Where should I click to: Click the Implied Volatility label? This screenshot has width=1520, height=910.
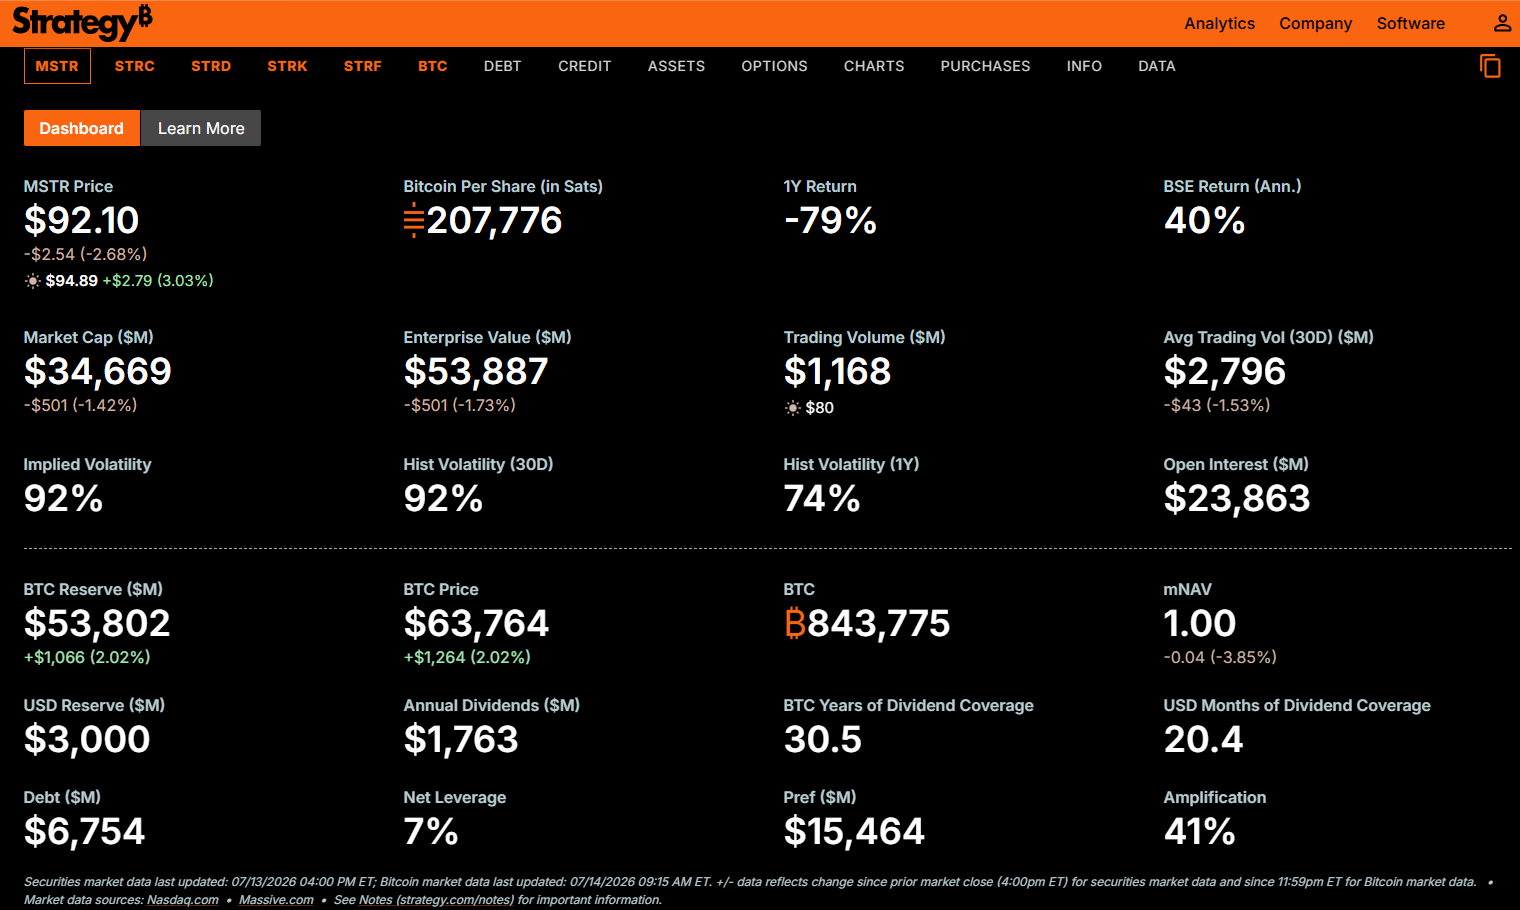click(x=88, y=464)
